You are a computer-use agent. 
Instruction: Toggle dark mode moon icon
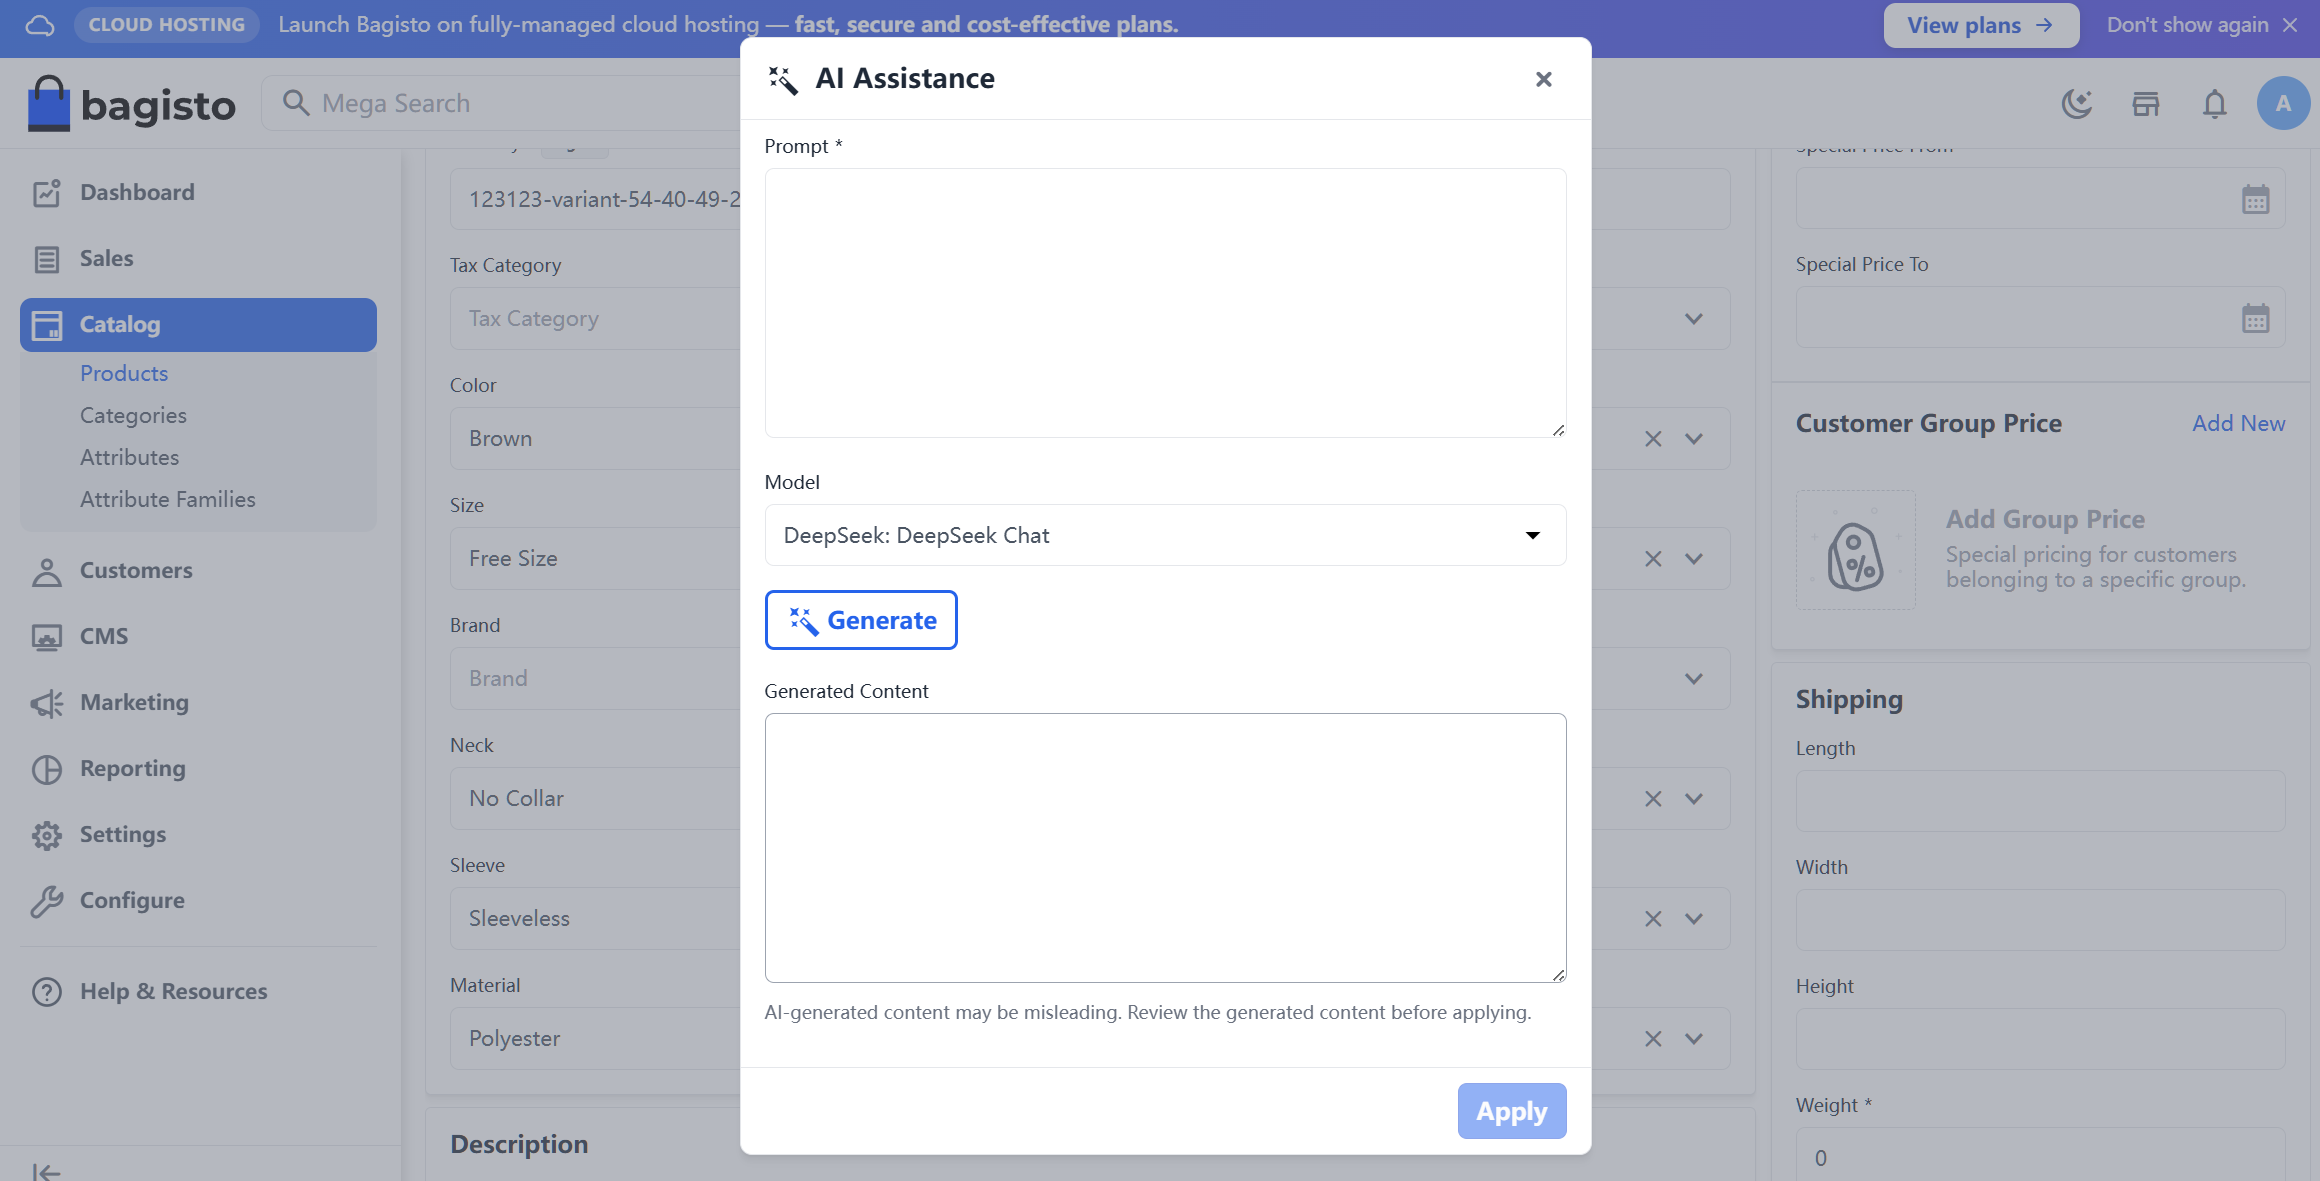tap(2077, 104)
